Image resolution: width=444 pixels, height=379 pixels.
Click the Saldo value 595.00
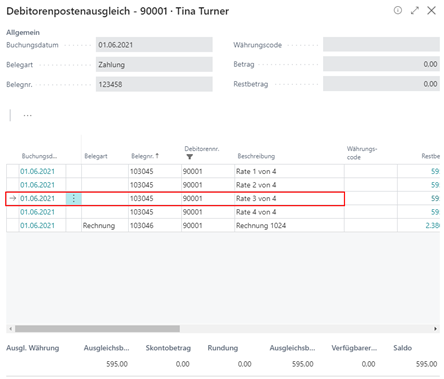pyautogui.click(x=426, y=364)
